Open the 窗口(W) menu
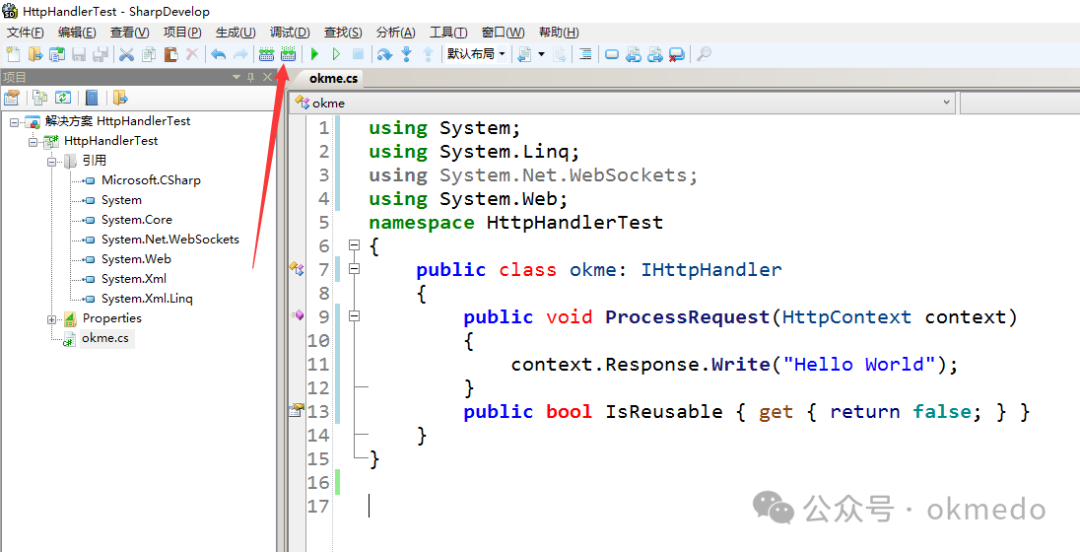Screen dimensions: 1080x552 coord(503,32)
